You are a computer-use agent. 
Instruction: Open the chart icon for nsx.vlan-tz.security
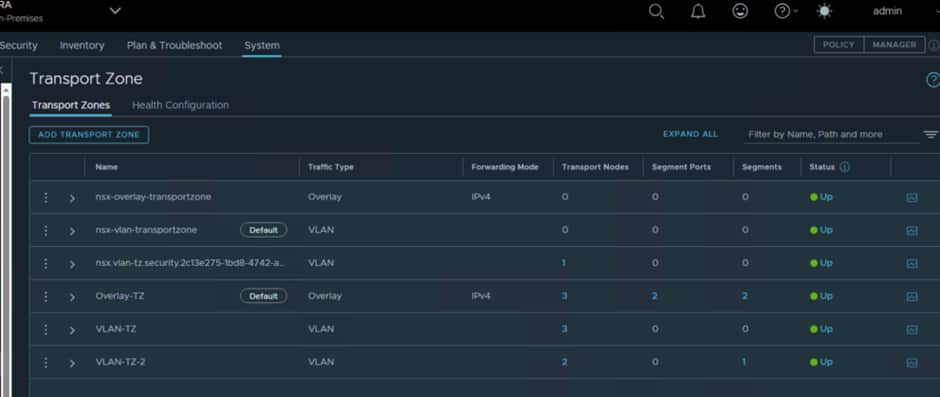(x=912, y=263)
